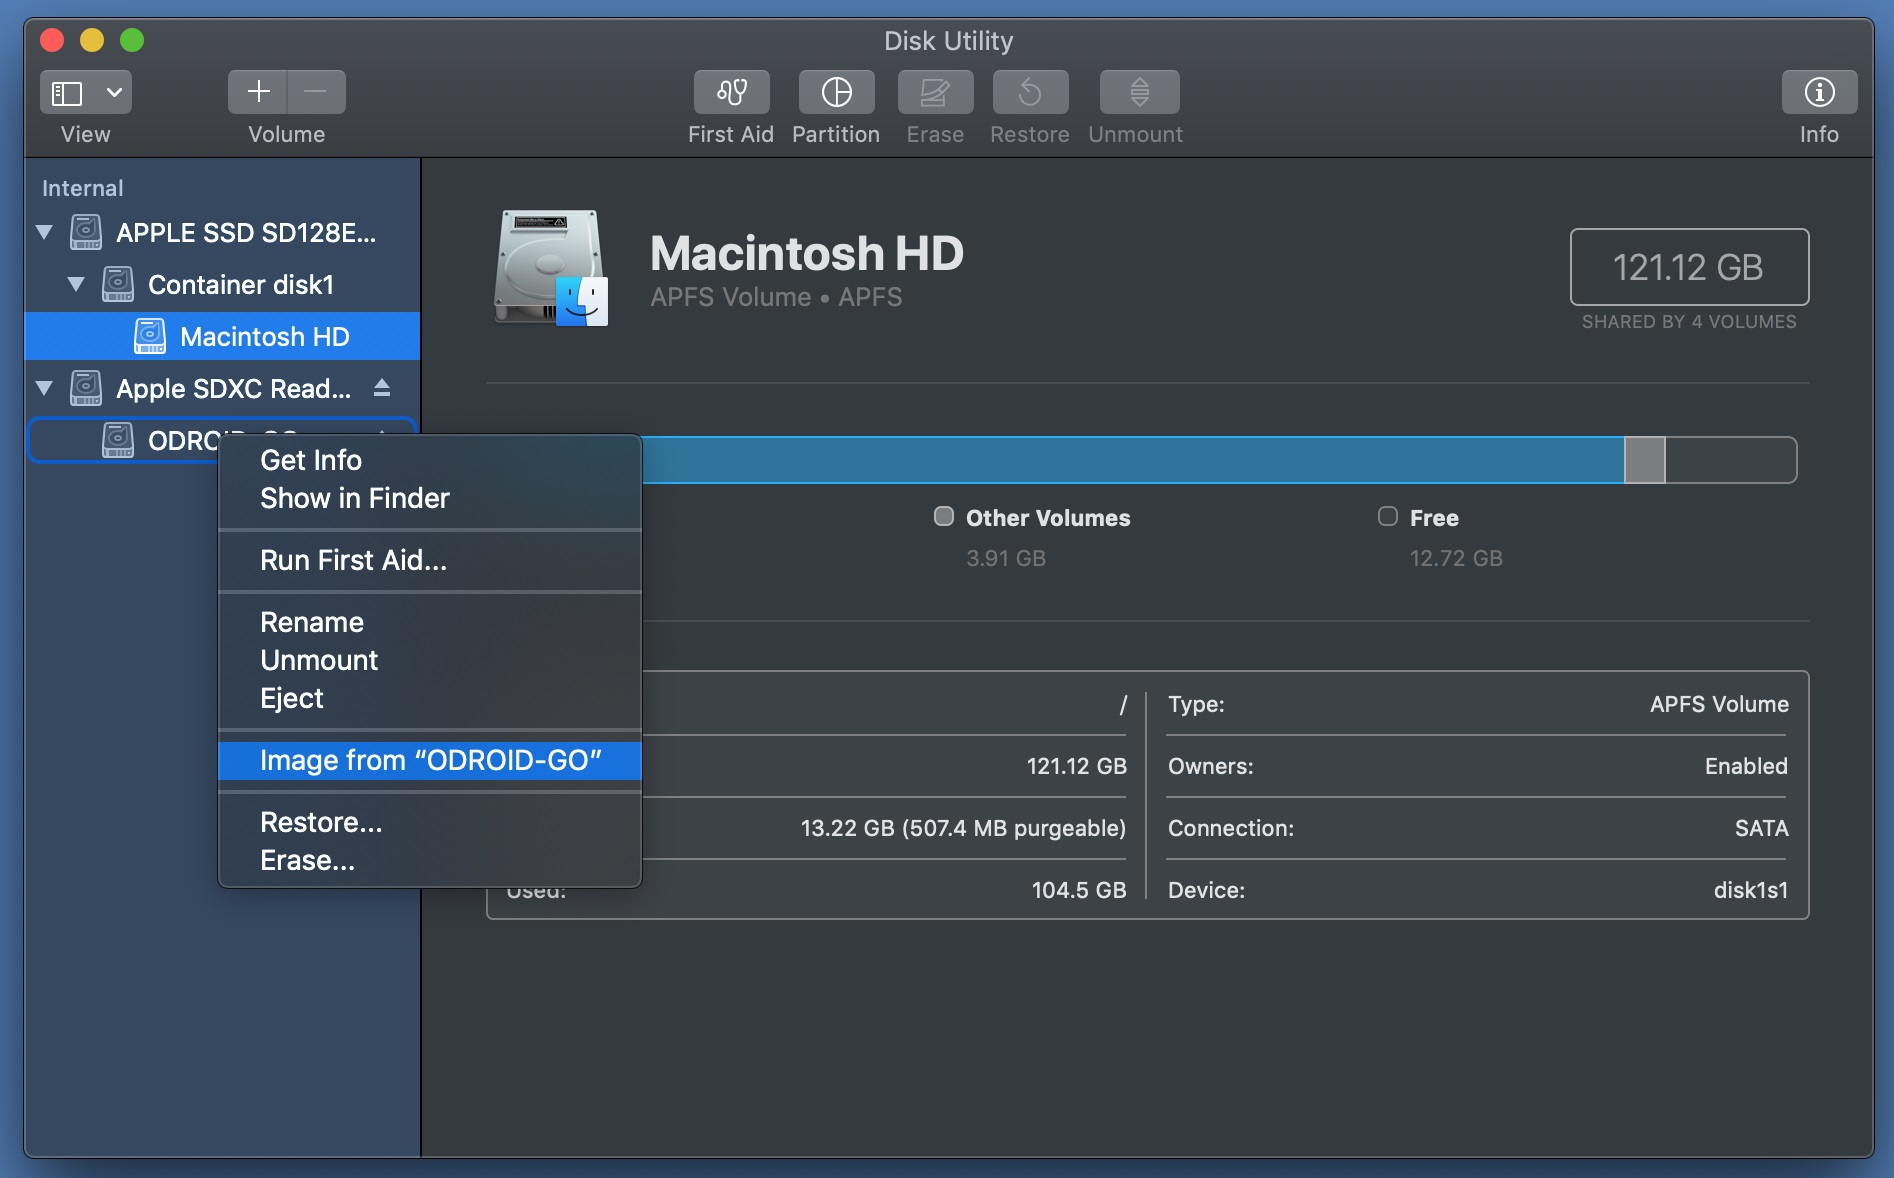Choose Eject from the context menu
This screenshot has height=1178, width=1894.
click(429, 698)
